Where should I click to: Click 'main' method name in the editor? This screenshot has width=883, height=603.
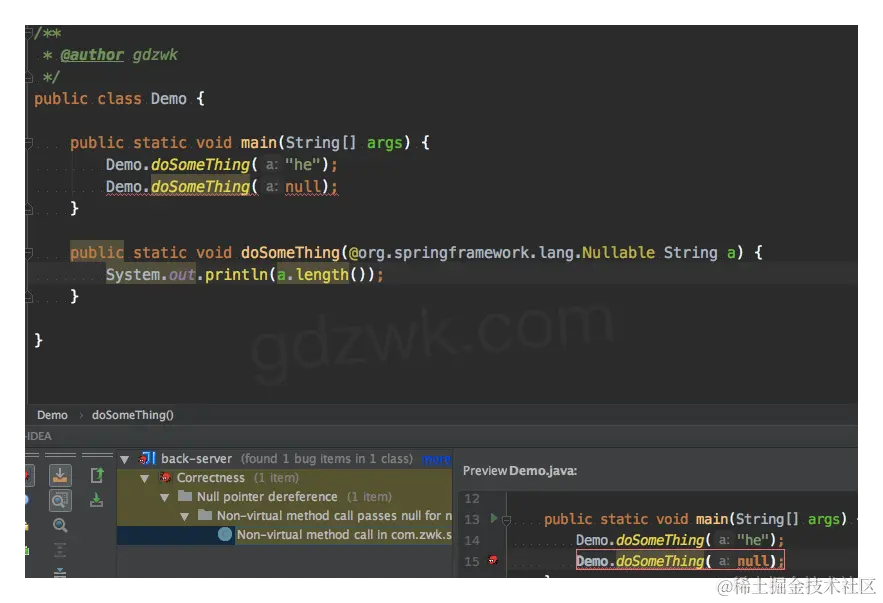pos(258,142)
